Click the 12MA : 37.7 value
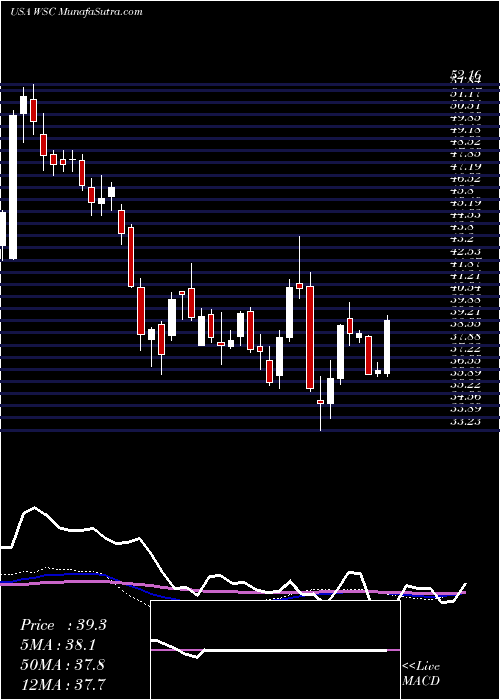The width and height of the screenshot is (500, 700). pyautogui.click(x=63, y=684)
